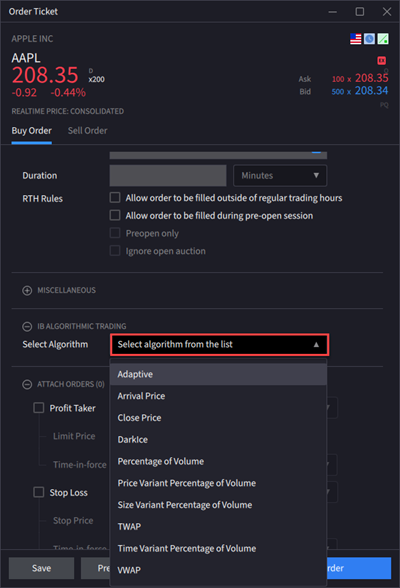This screenshot has width=400, height=588.
Task: Click the blue clock icon
Action: (369, 39)
